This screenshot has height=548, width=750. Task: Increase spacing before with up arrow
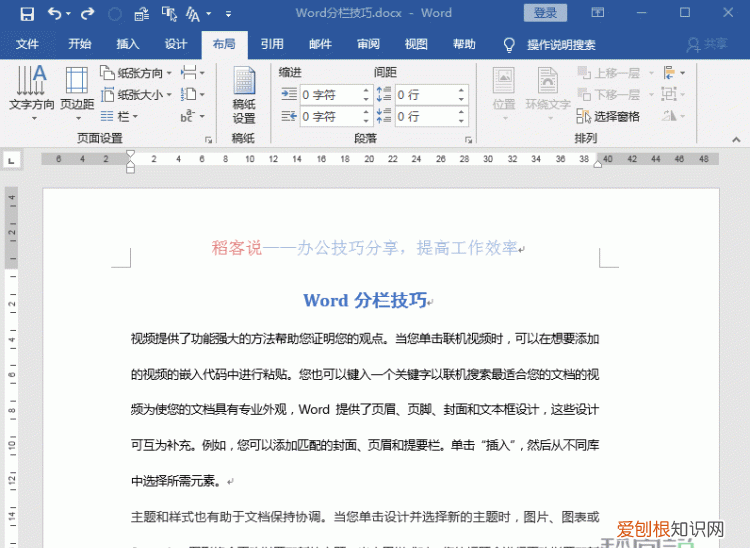[x=462, y=90]
